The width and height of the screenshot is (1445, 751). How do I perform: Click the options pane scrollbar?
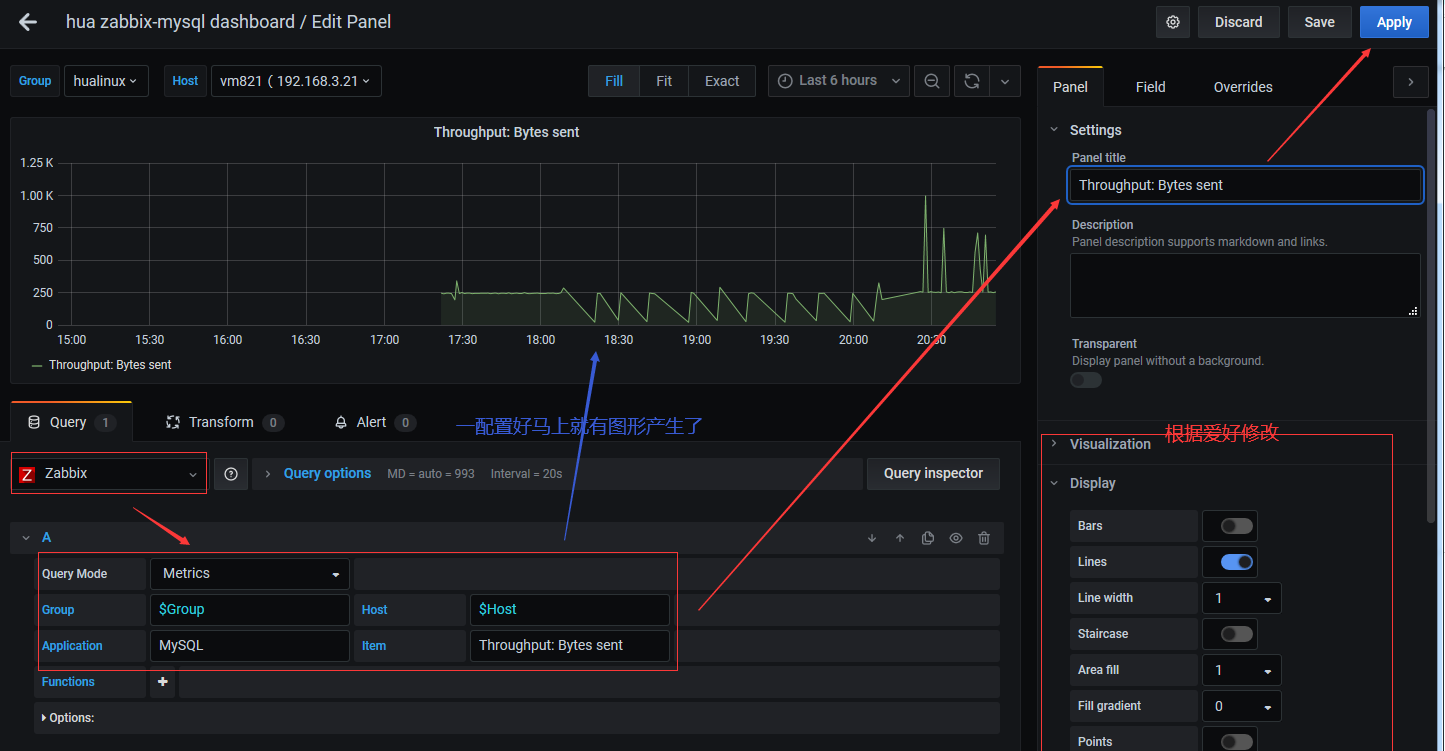point(1432,315)
